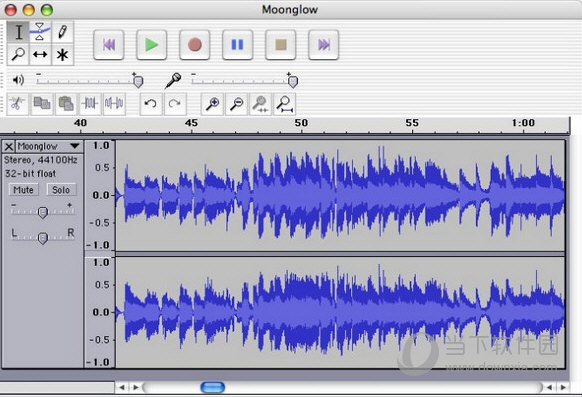This screenshot has height=397, width=582.
Task: Solo the Moonglow track
Action: click(x=61, y=190)
